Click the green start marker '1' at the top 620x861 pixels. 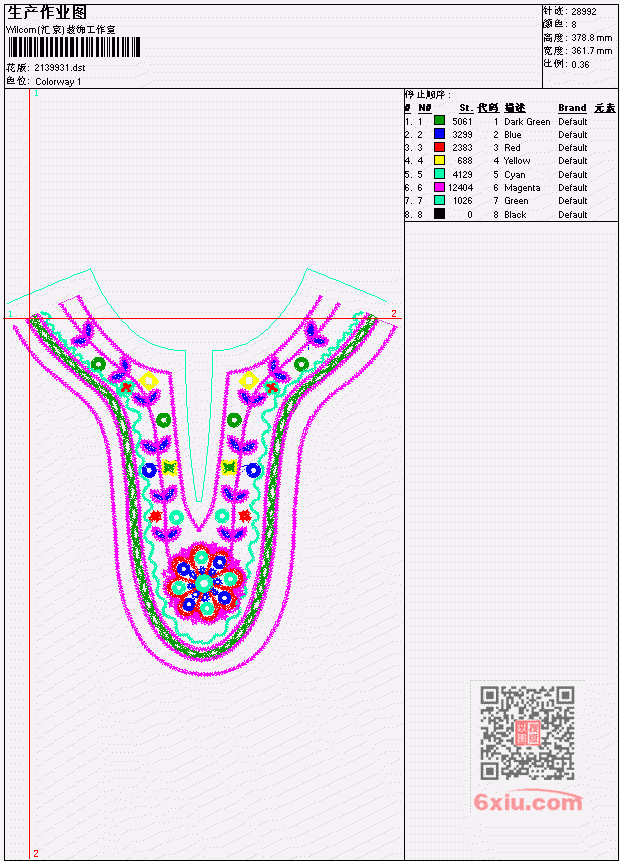pos(36,93)
